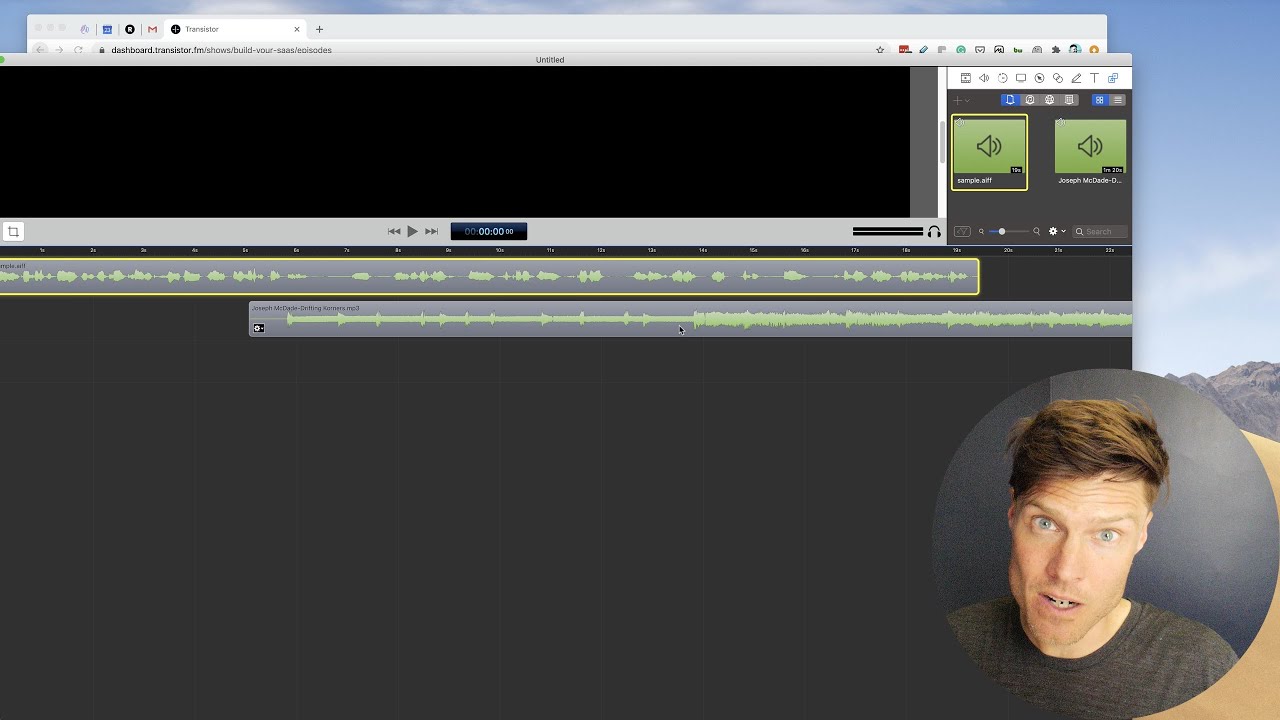The width and height of the screenshot is (1280, 720).
Task: Switch media library to list view
Action: pos(1118,100)
